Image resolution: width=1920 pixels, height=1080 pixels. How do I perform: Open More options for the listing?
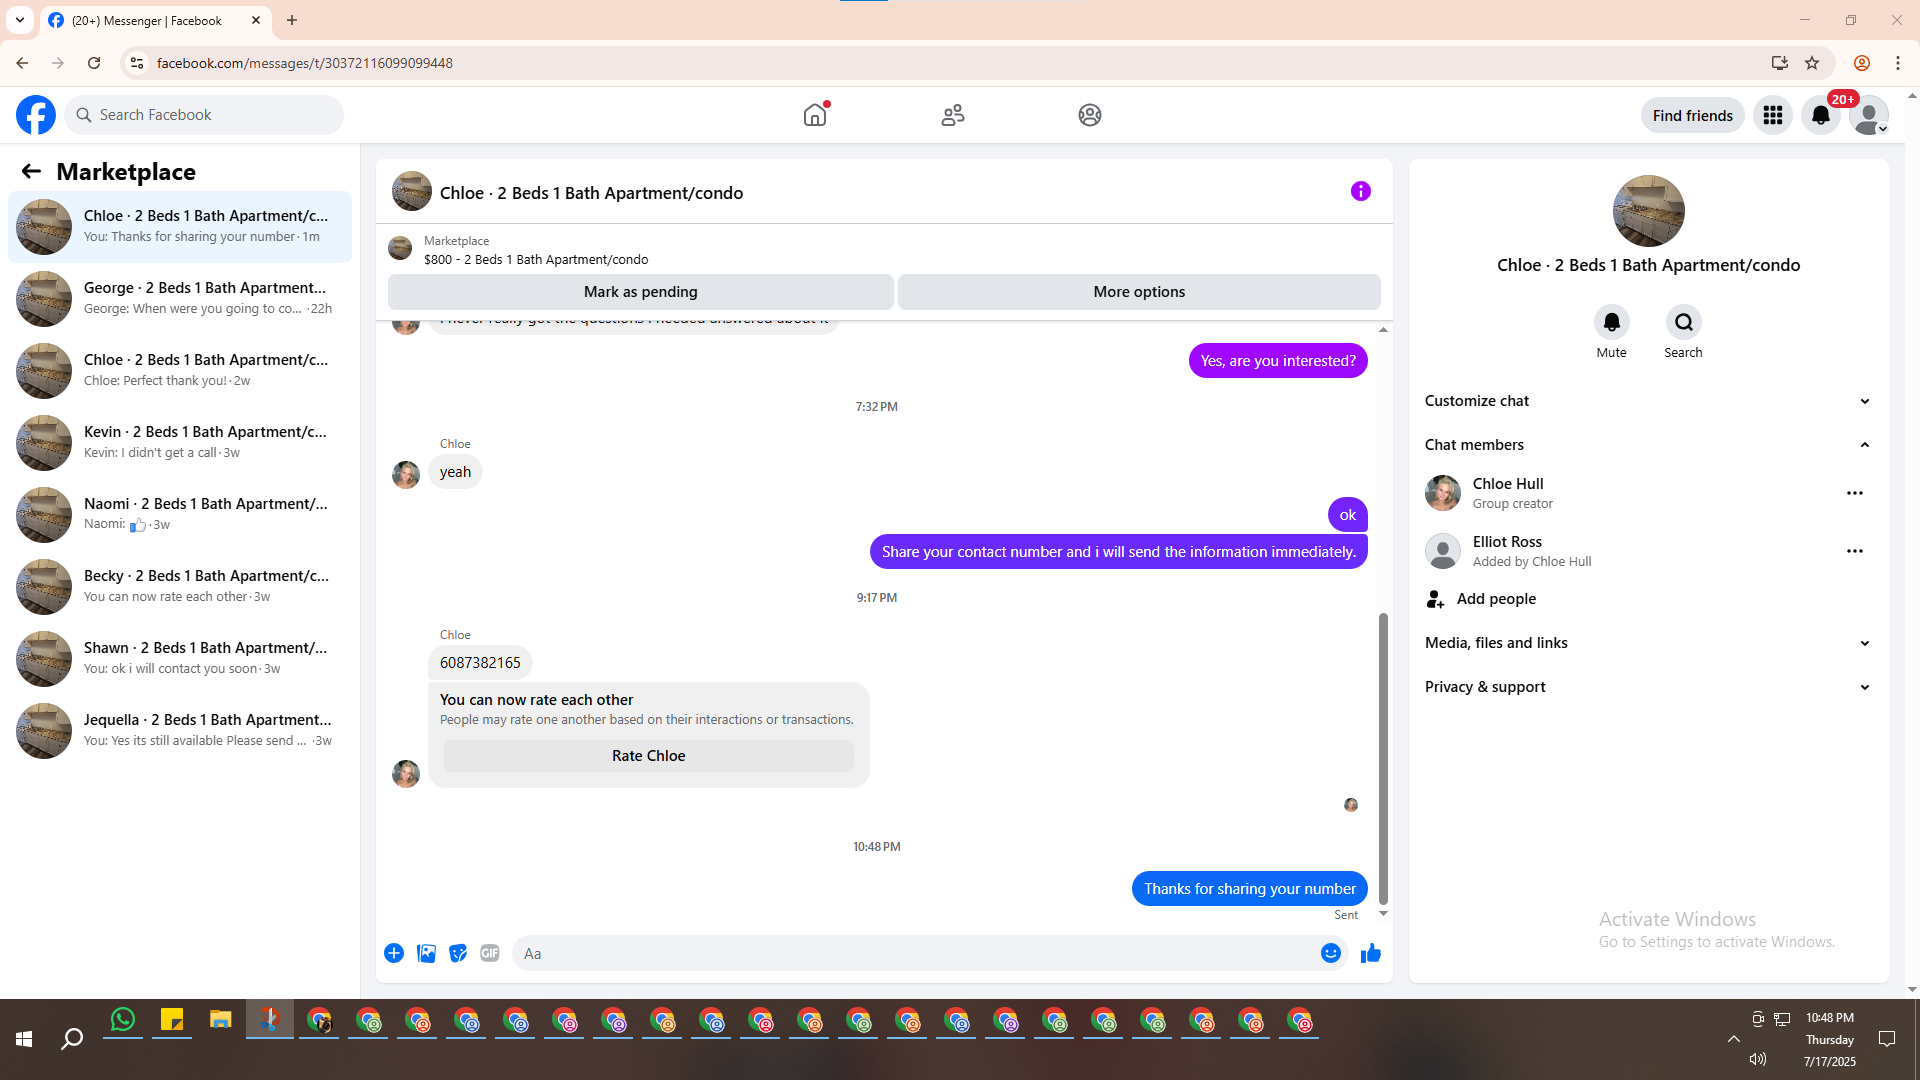(1139, 292)
